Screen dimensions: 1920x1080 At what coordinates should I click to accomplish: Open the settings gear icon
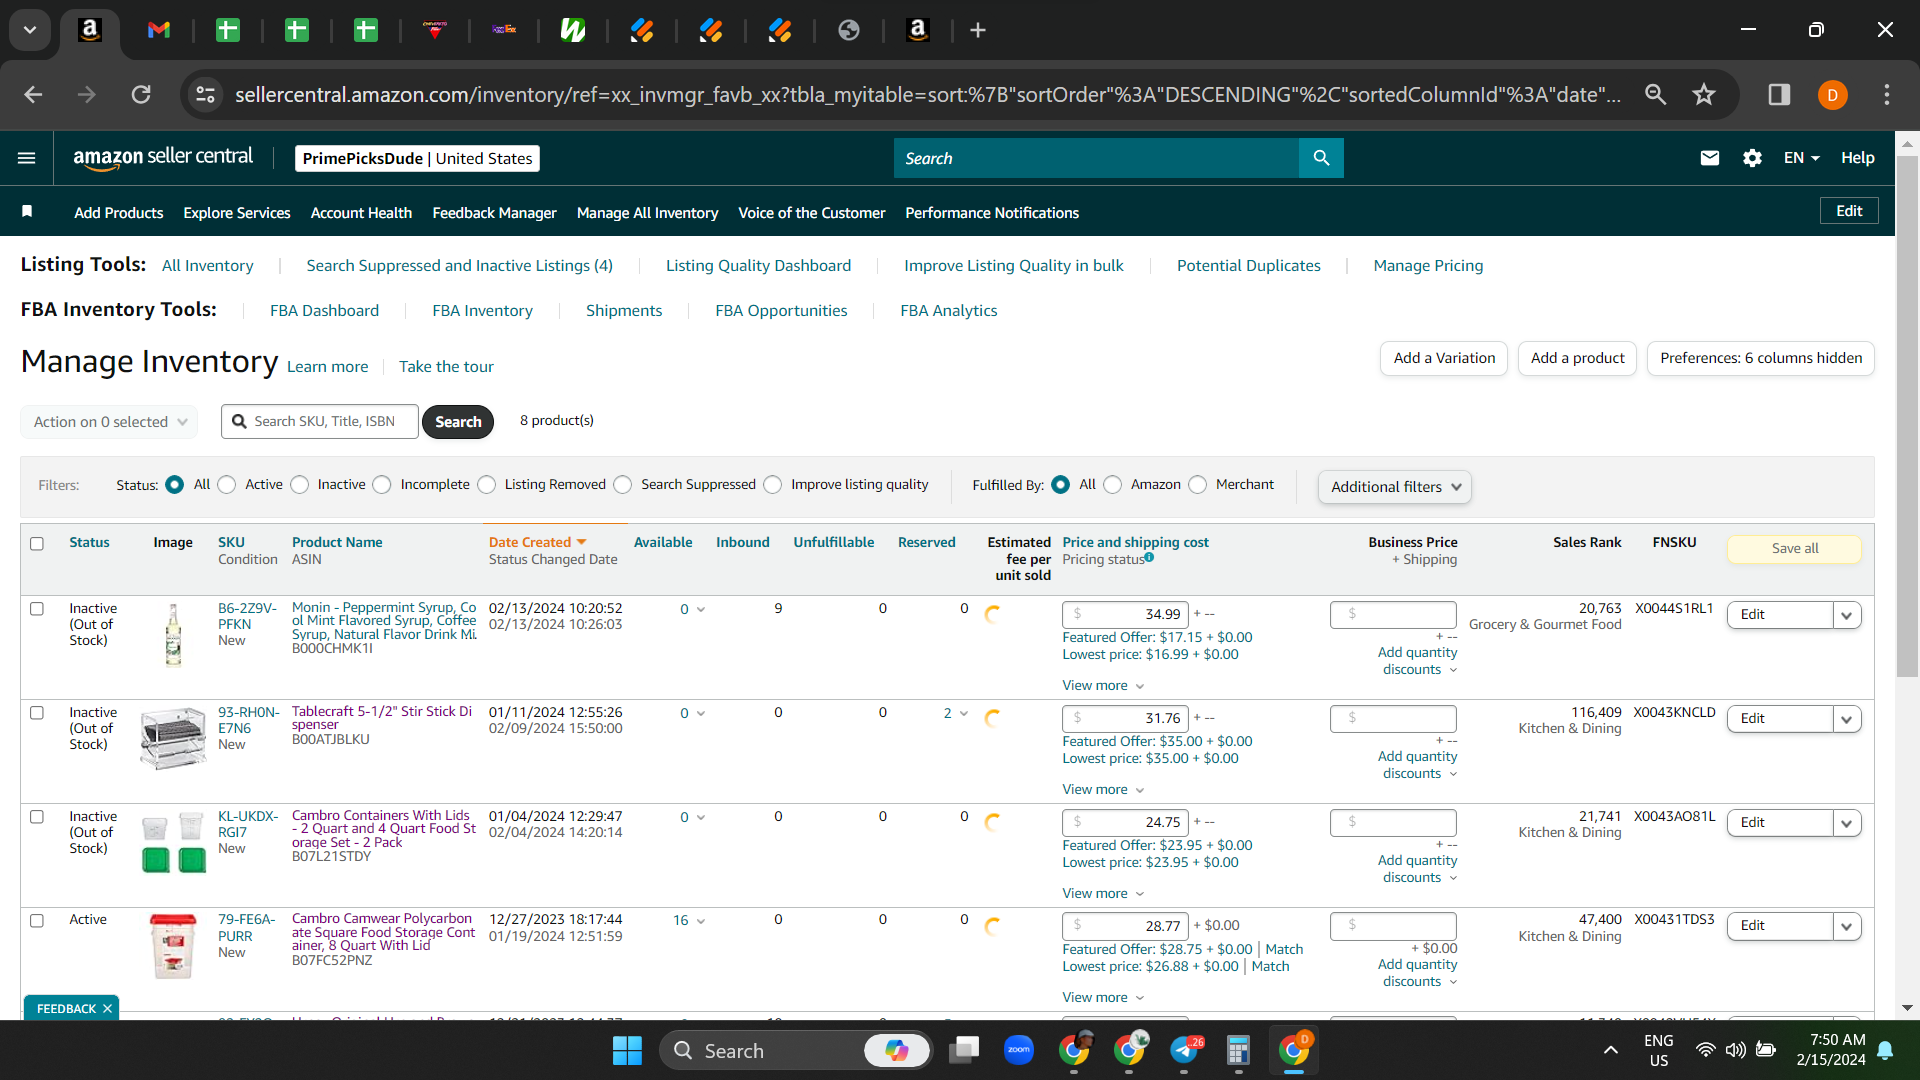[1752, 158]
